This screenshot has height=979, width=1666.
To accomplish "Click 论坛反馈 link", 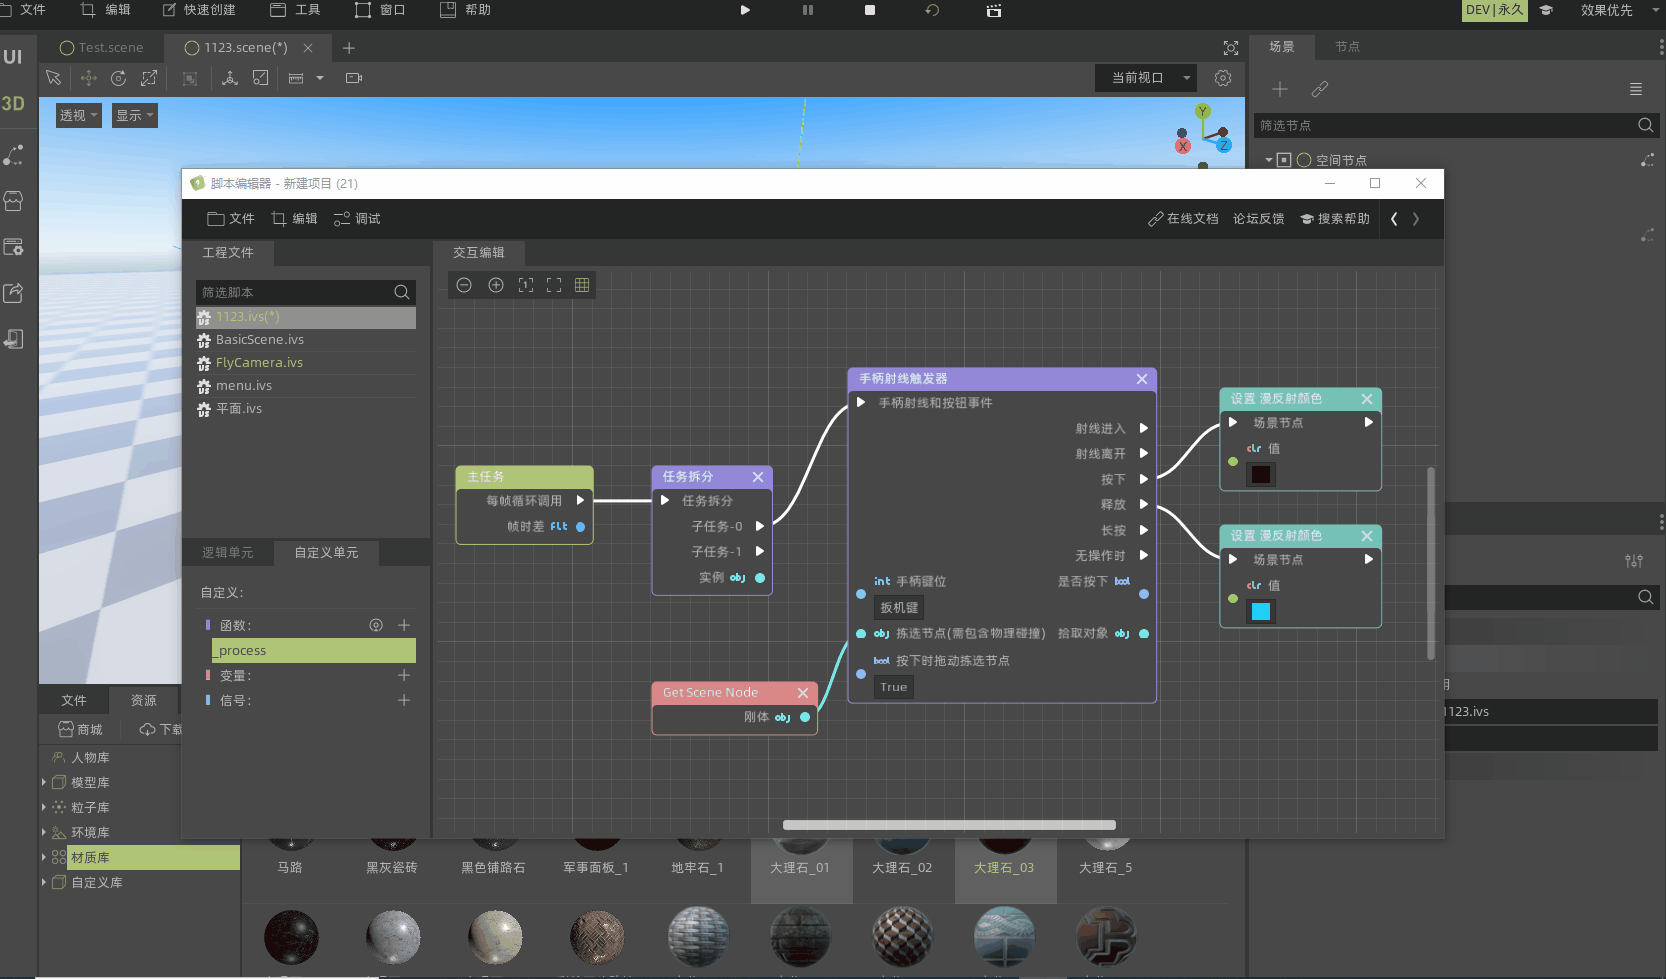I will (1259, 219).
